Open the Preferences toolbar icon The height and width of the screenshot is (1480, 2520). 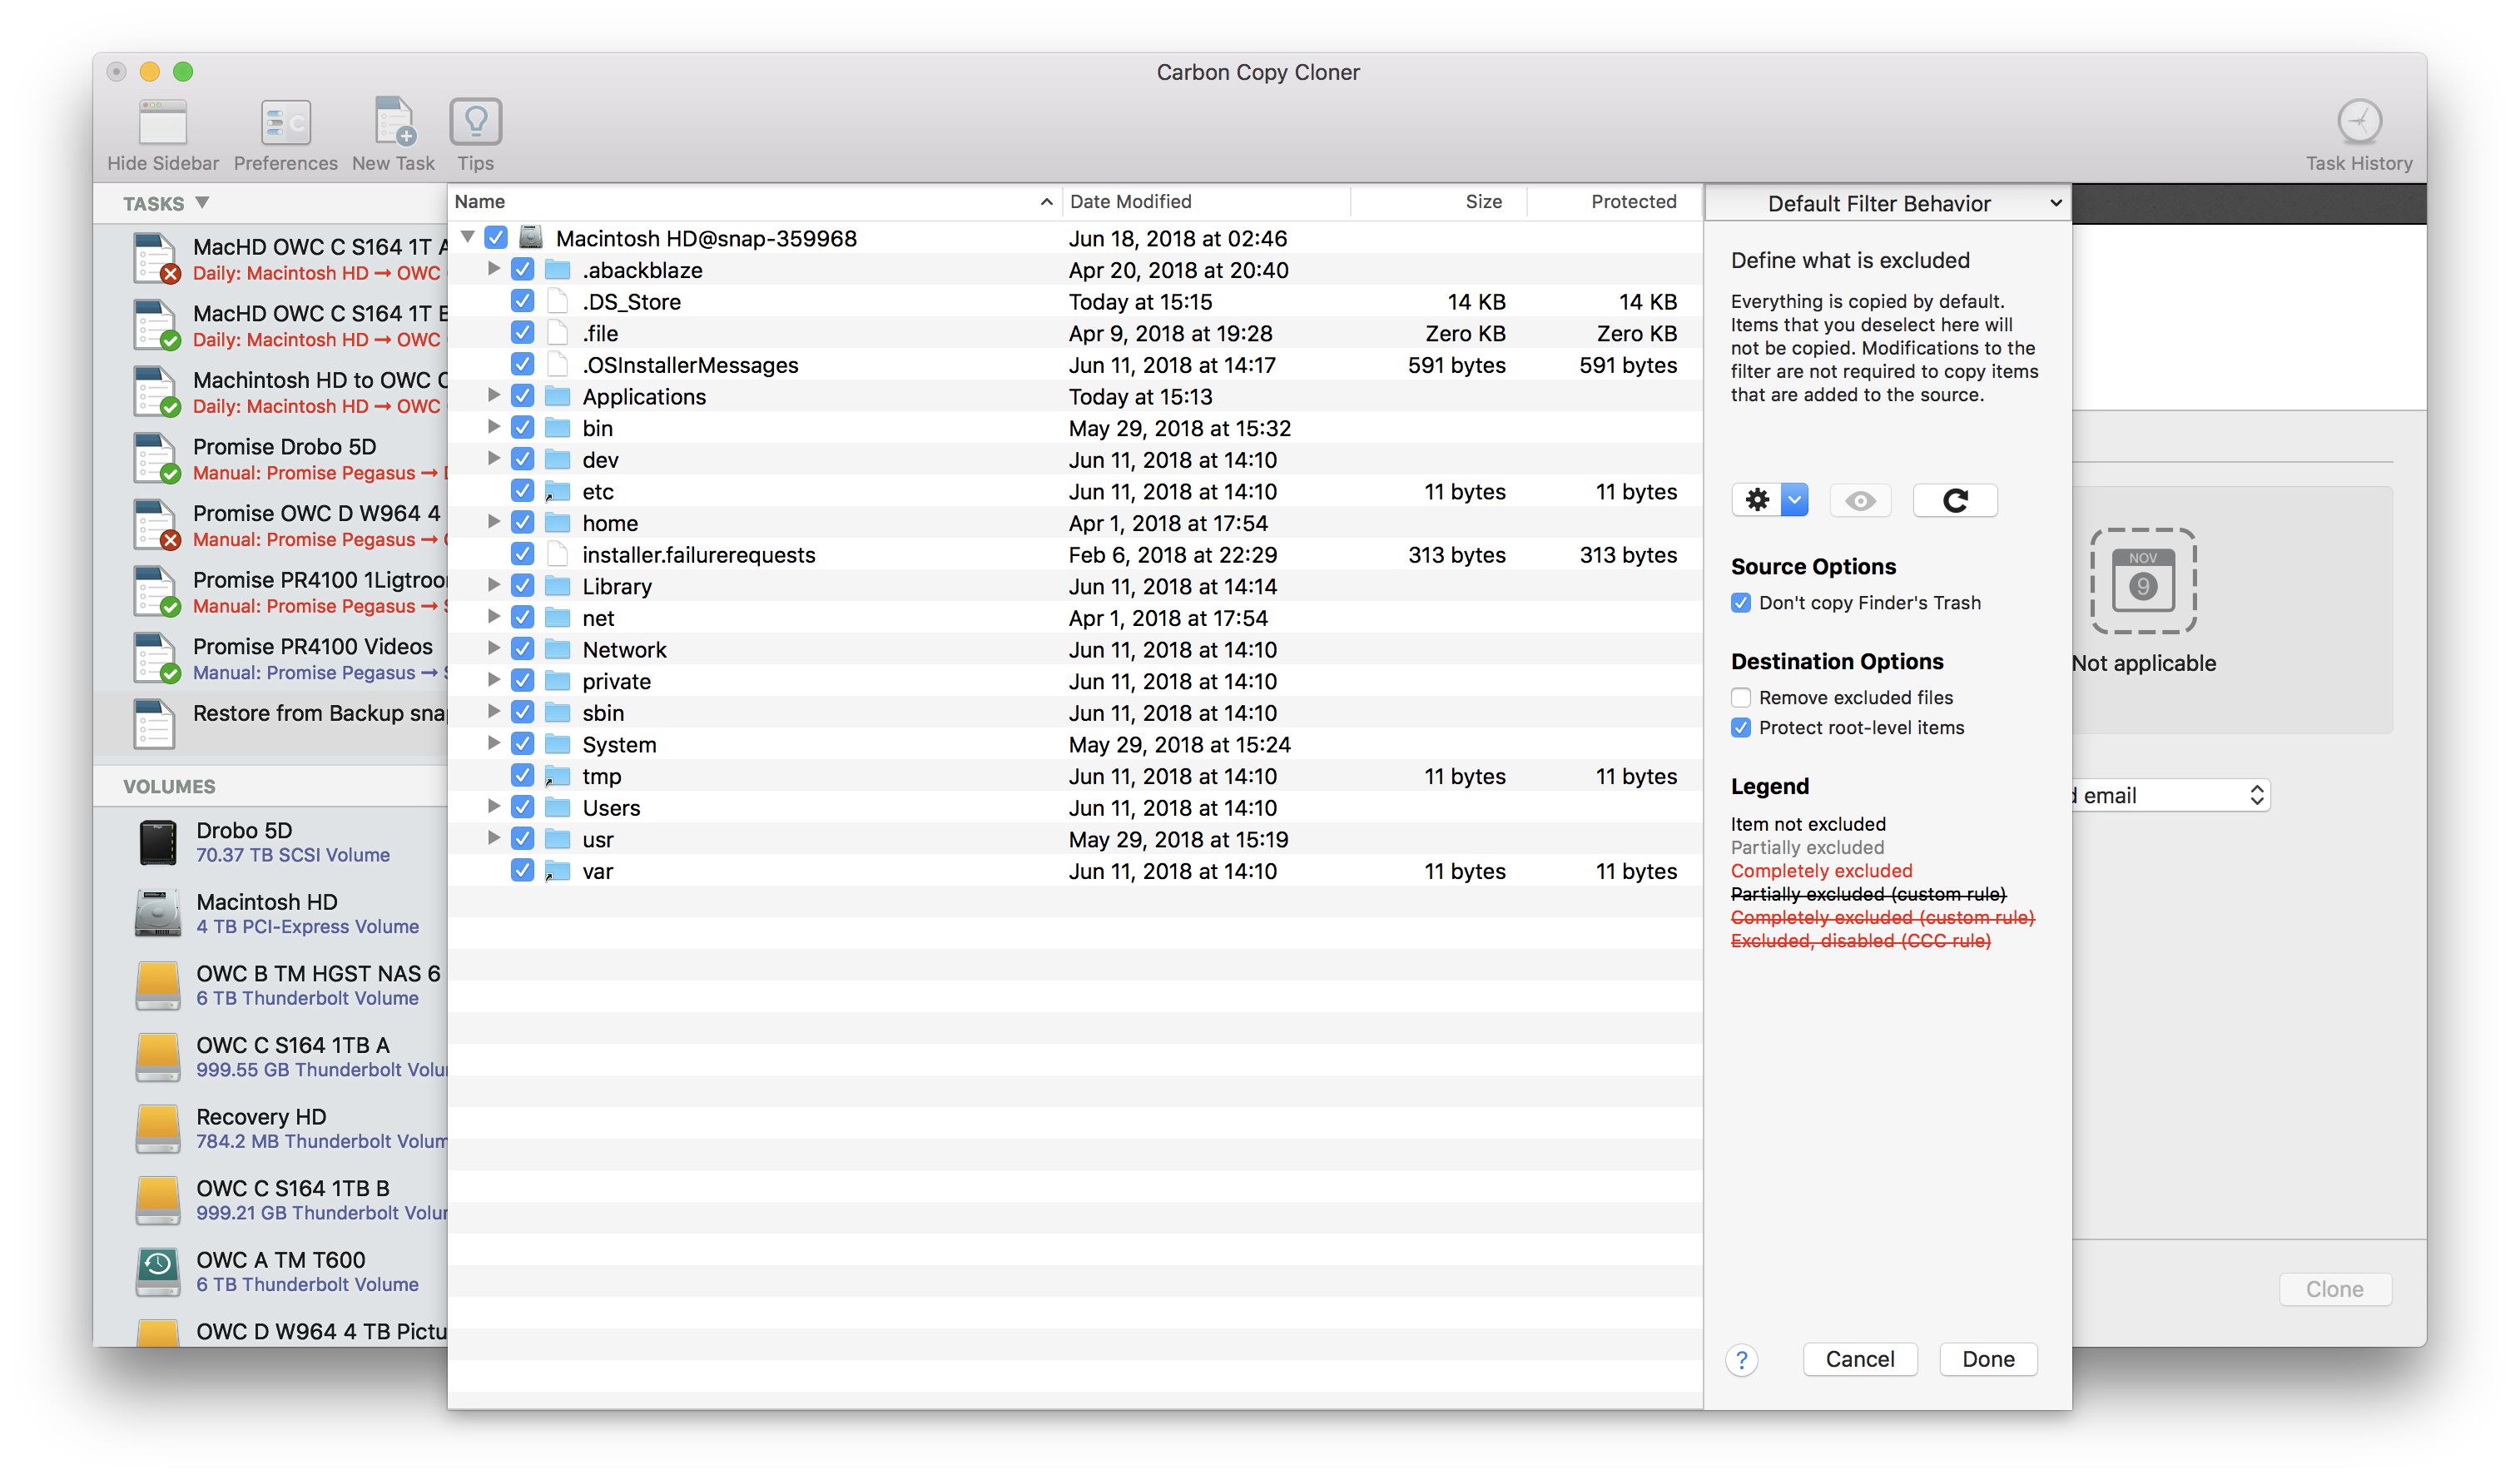(x=285, y=122)
